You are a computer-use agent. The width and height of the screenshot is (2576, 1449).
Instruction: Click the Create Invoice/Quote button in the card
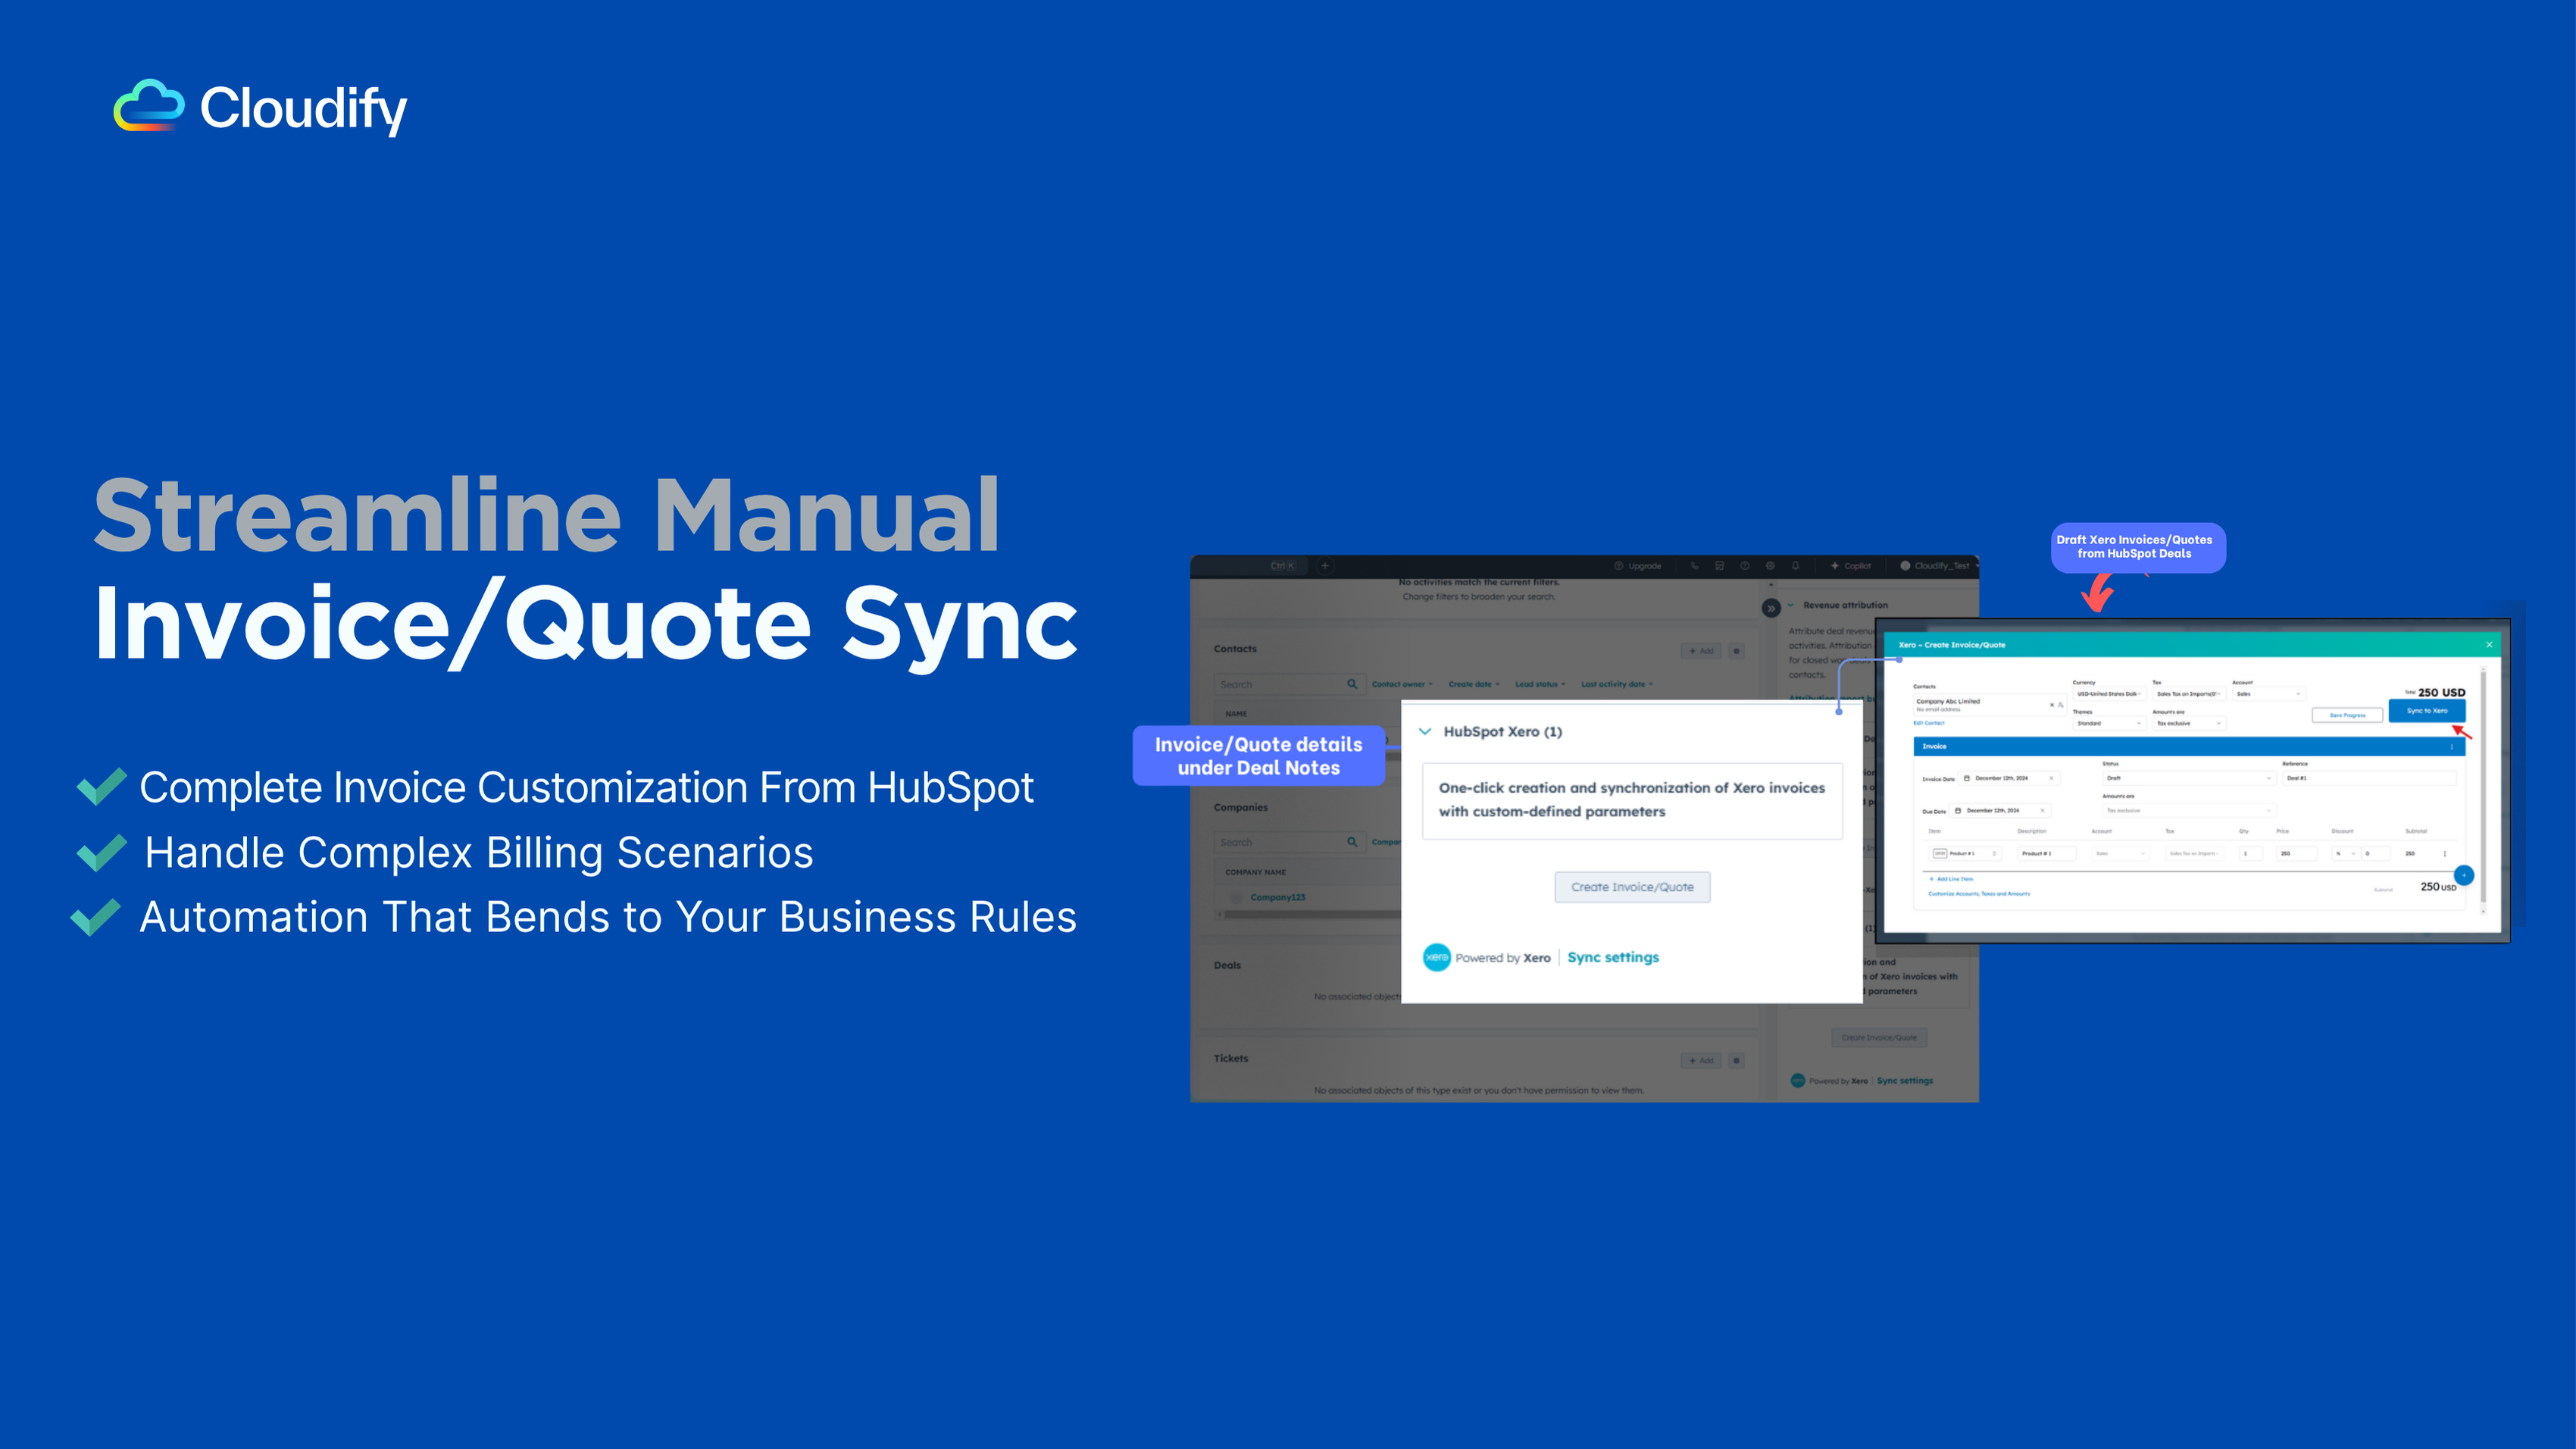[1632, 887]
